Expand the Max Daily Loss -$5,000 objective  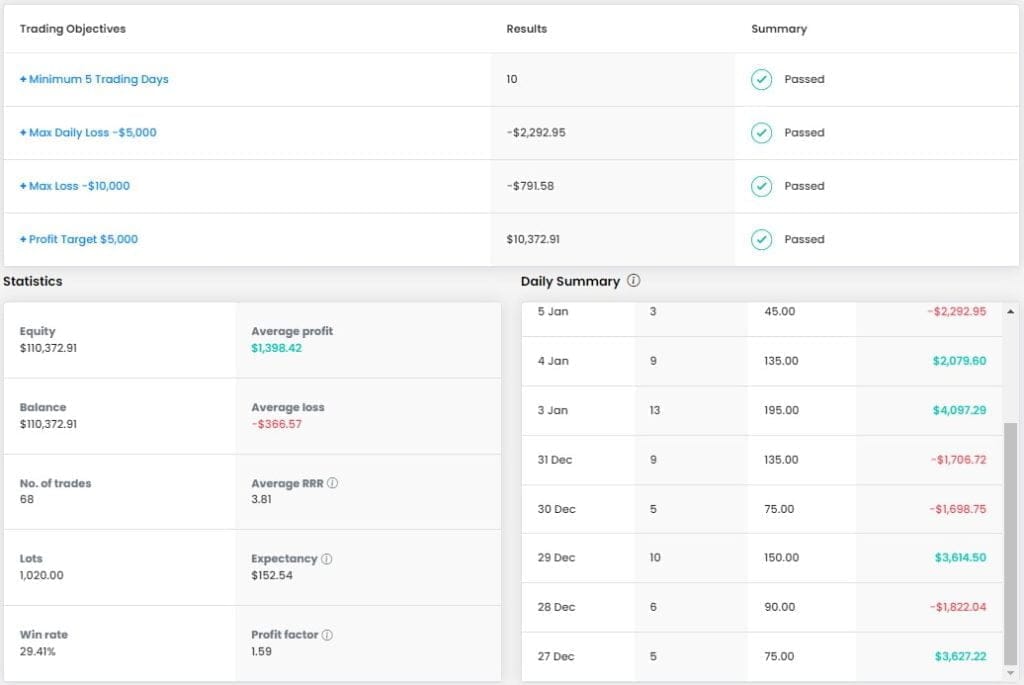point(88,133)
